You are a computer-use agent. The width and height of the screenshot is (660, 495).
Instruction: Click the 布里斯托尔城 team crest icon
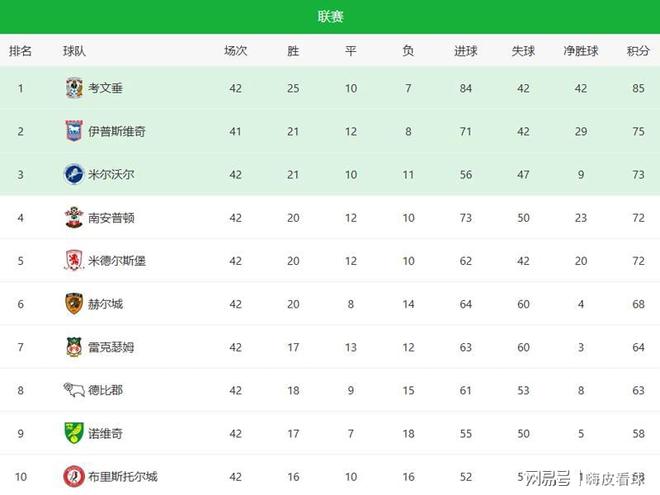coord(73,476)
